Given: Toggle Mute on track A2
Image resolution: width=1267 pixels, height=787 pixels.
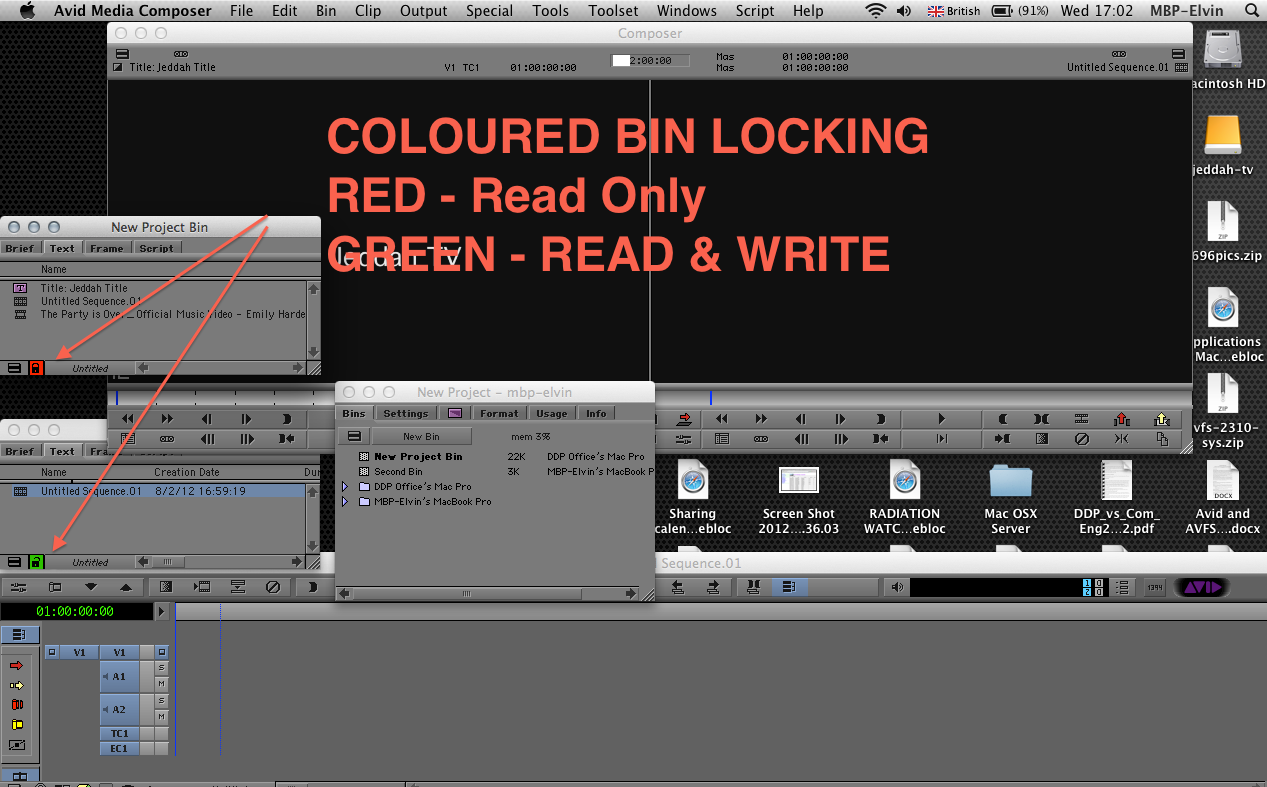Looking at the screenshot, I should coord(161,716).
